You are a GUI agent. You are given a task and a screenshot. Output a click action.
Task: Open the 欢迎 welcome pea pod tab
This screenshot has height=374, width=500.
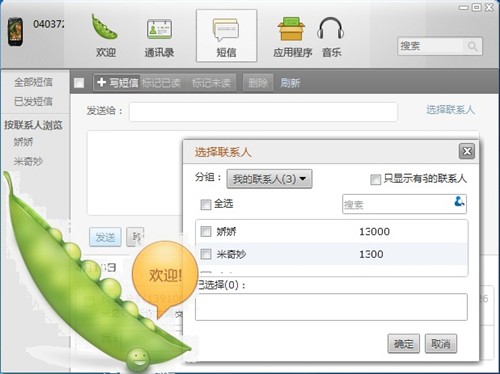coord(105,36)
